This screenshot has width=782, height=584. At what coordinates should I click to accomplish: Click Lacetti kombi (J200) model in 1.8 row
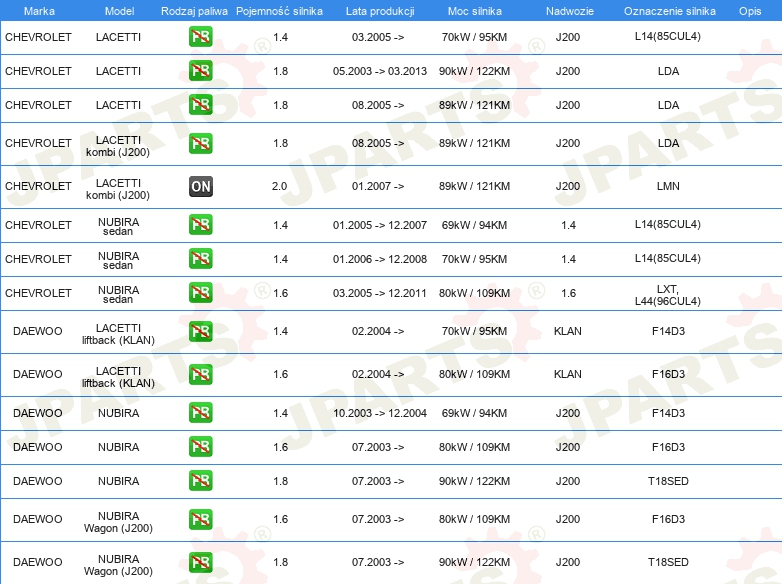point(118,146)
